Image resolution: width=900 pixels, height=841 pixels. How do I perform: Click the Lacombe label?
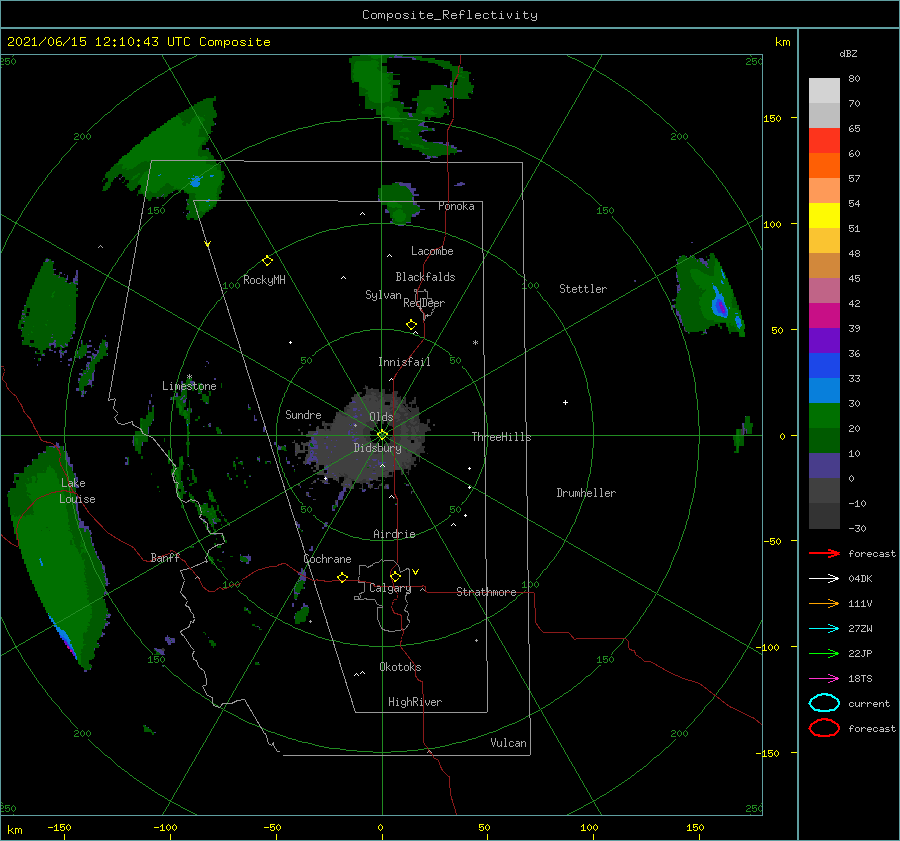click(432, 251)
